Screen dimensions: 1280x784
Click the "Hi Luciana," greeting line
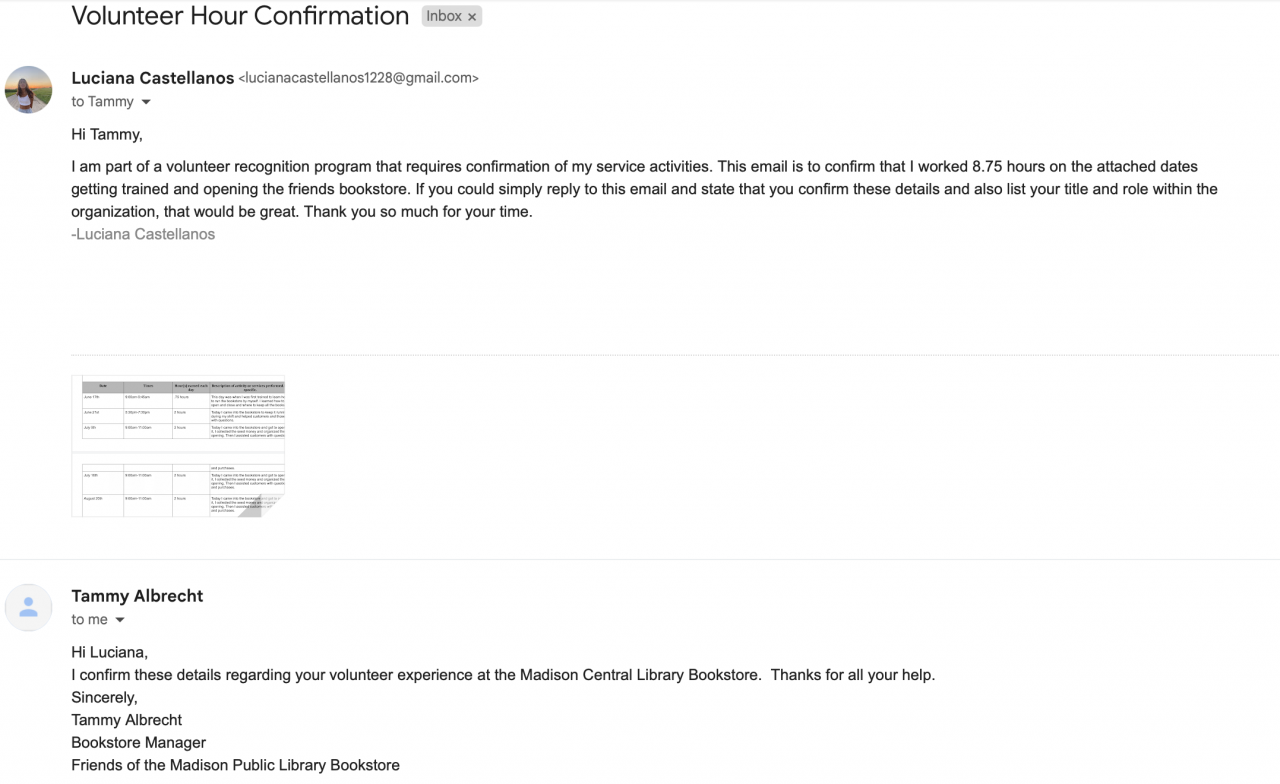coord(109,652)
